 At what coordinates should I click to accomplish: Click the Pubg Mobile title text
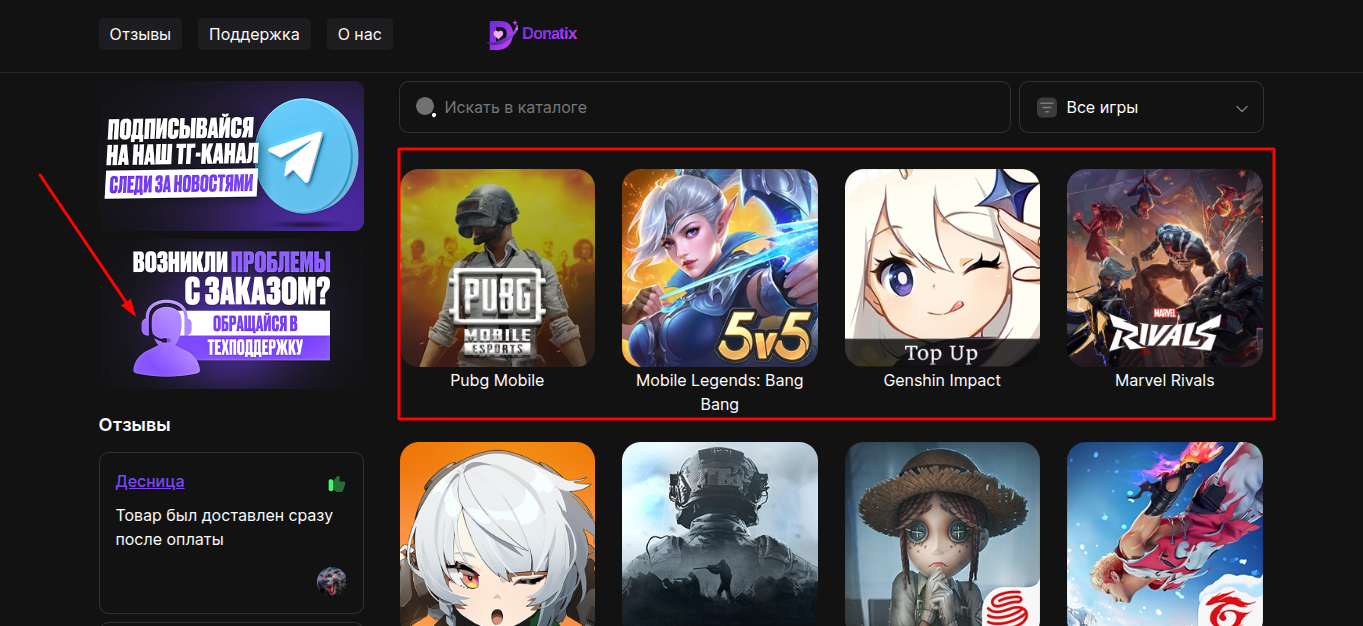click(497, 381)
